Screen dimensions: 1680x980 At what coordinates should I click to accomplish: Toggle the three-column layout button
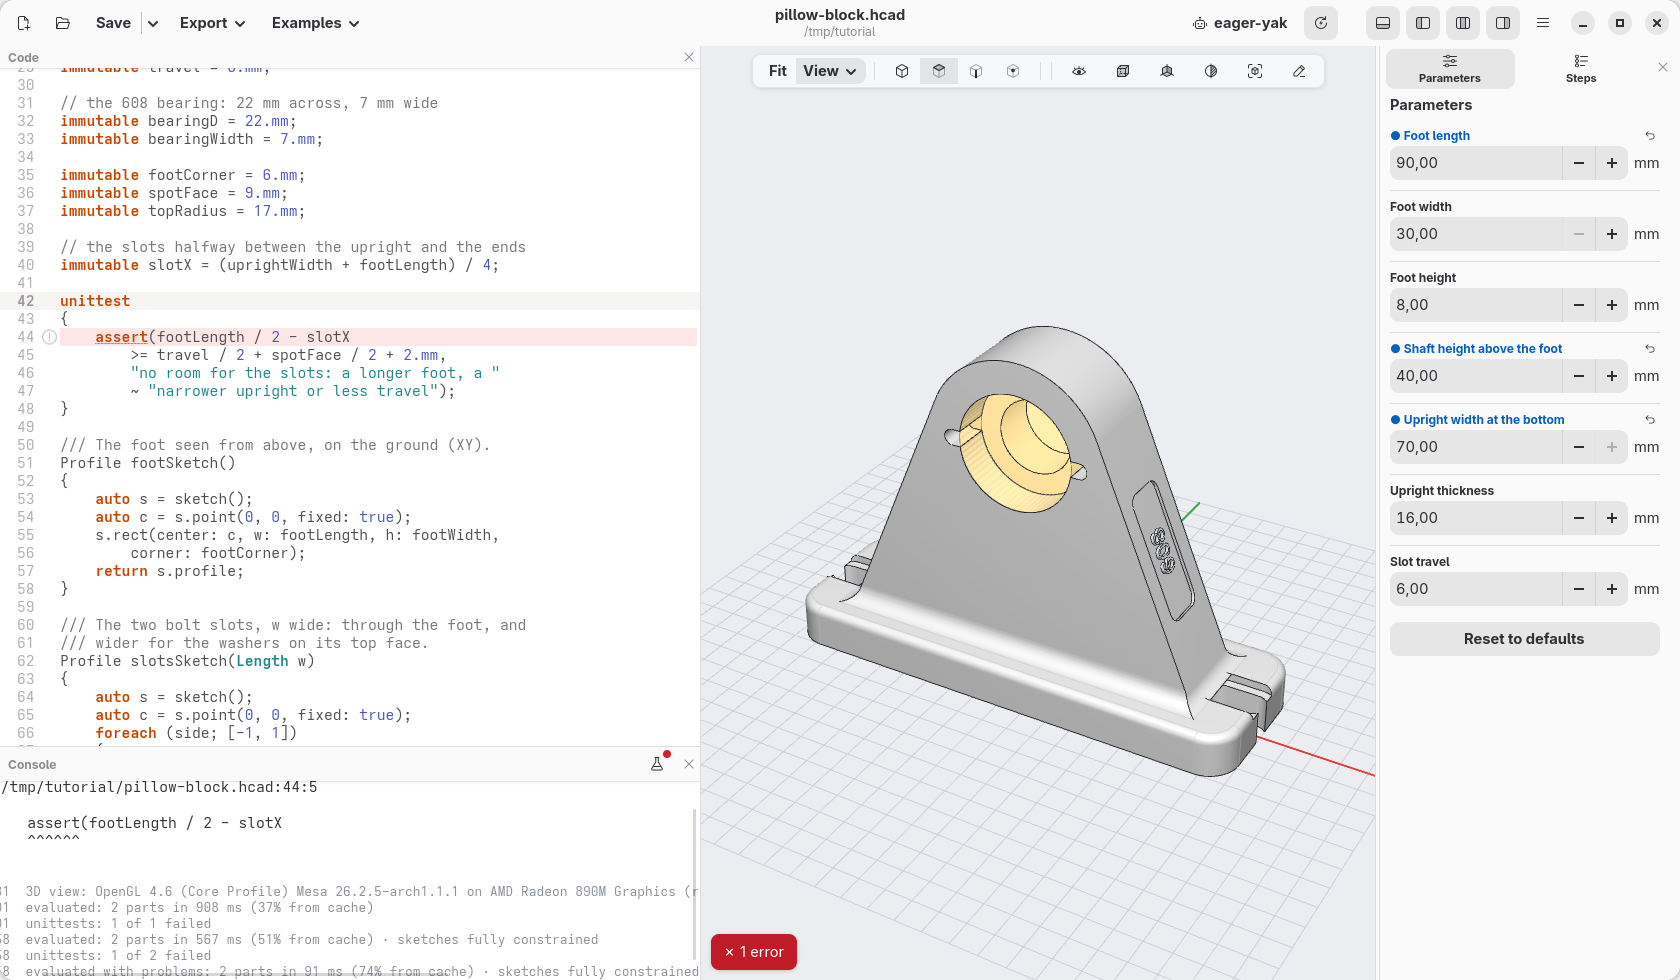(1463, 23)
